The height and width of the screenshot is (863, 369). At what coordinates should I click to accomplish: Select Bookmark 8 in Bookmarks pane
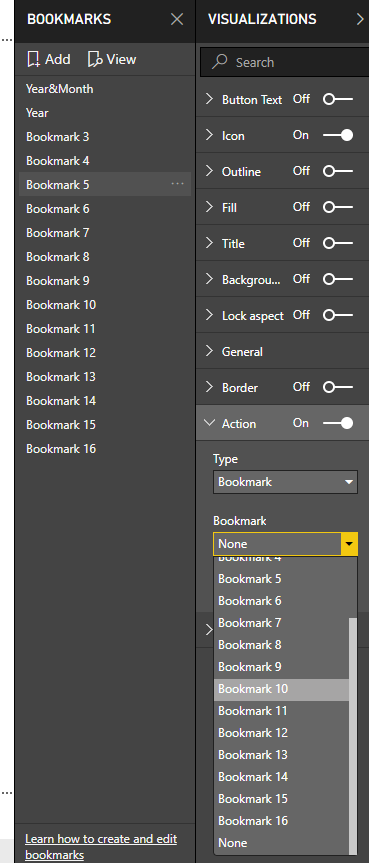(105, 256)
